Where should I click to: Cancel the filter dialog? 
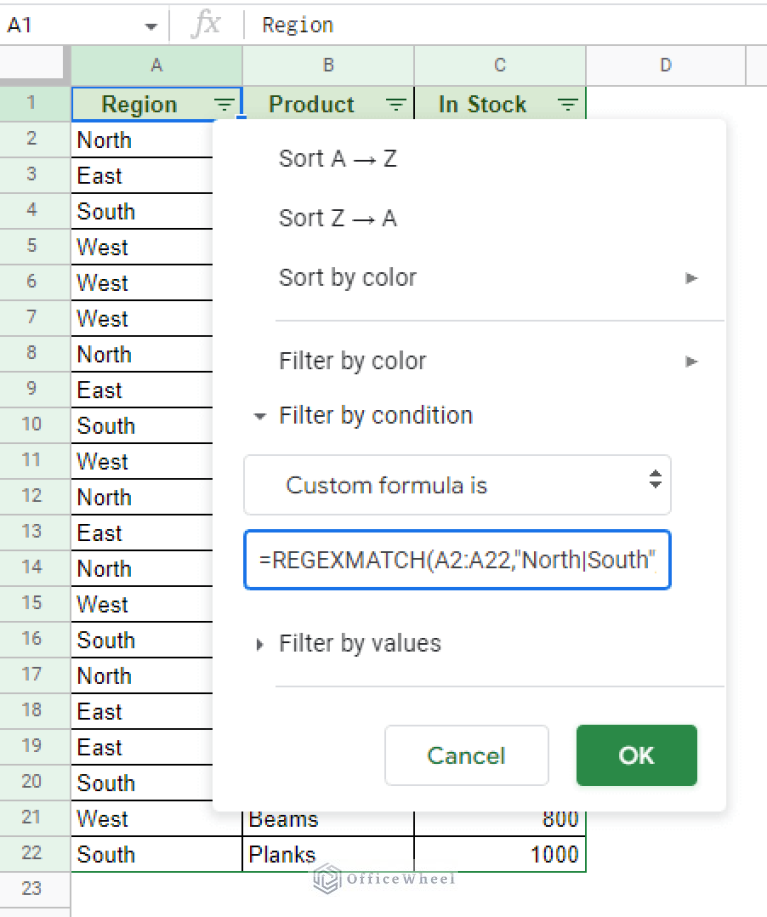[466, 755]
